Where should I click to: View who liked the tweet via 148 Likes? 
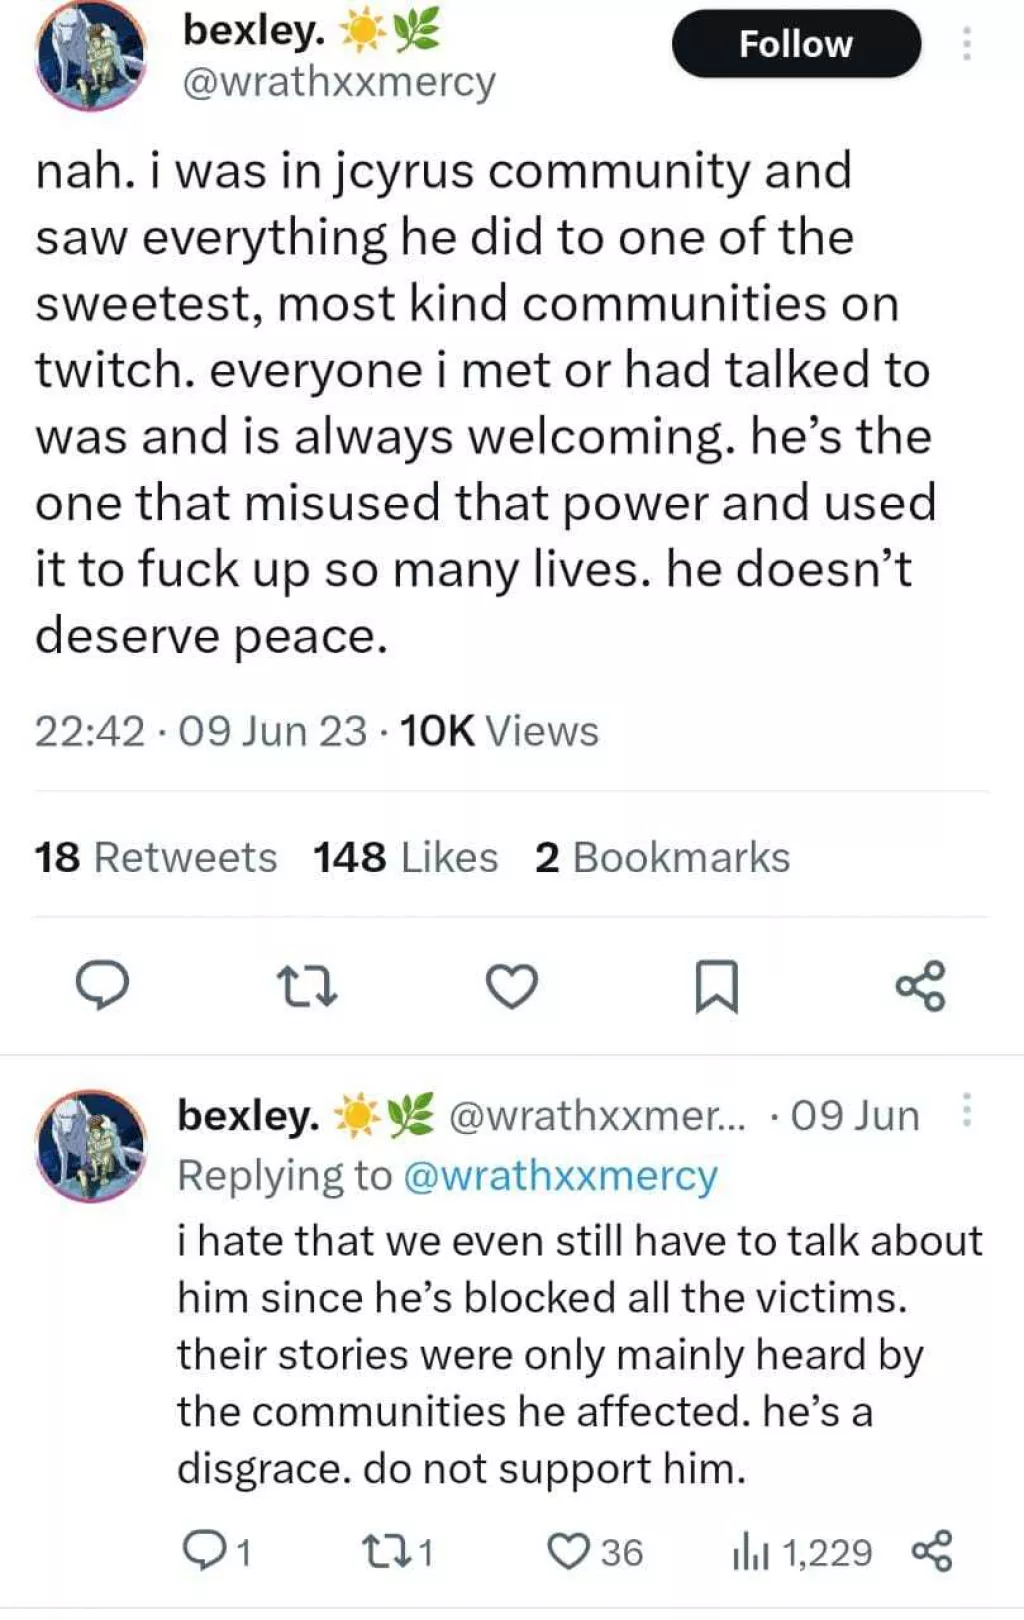pos(403,857)
